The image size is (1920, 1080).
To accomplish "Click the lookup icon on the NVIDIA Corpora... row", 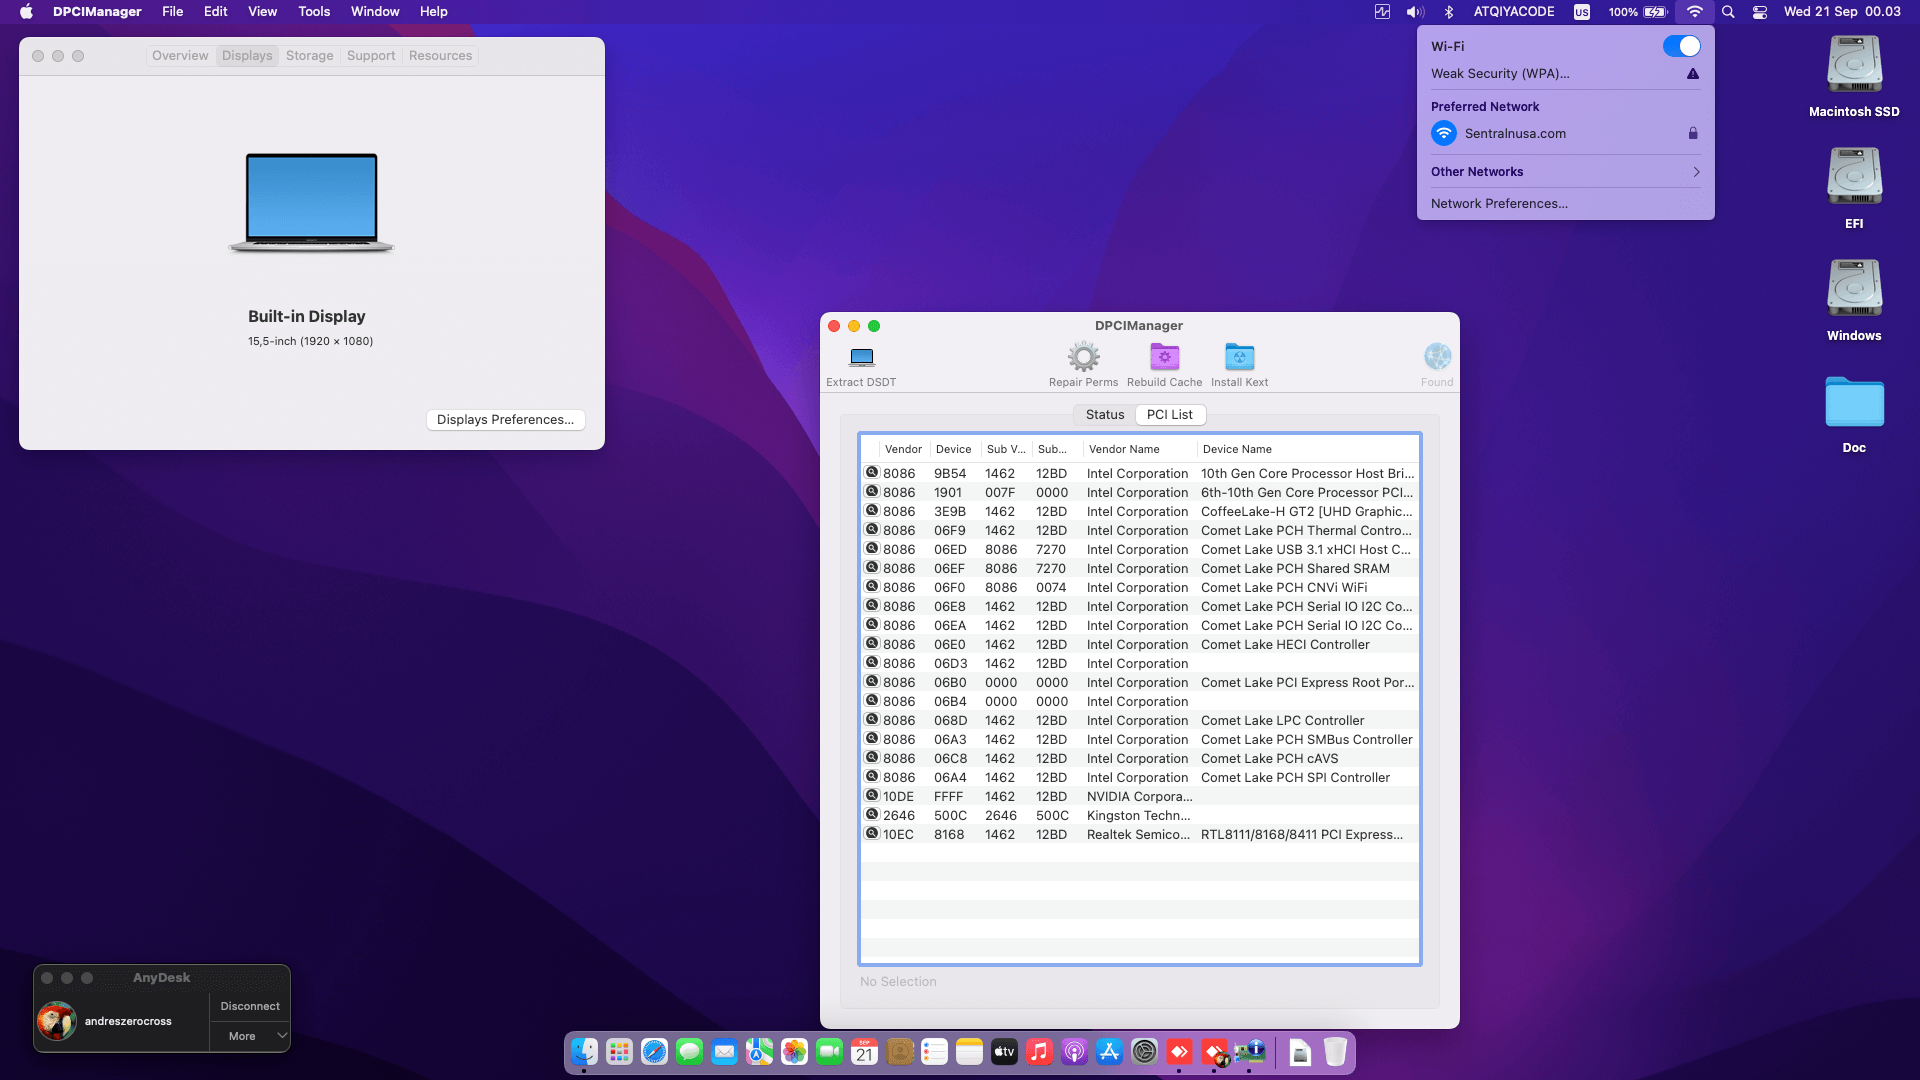I will point(872,796).
